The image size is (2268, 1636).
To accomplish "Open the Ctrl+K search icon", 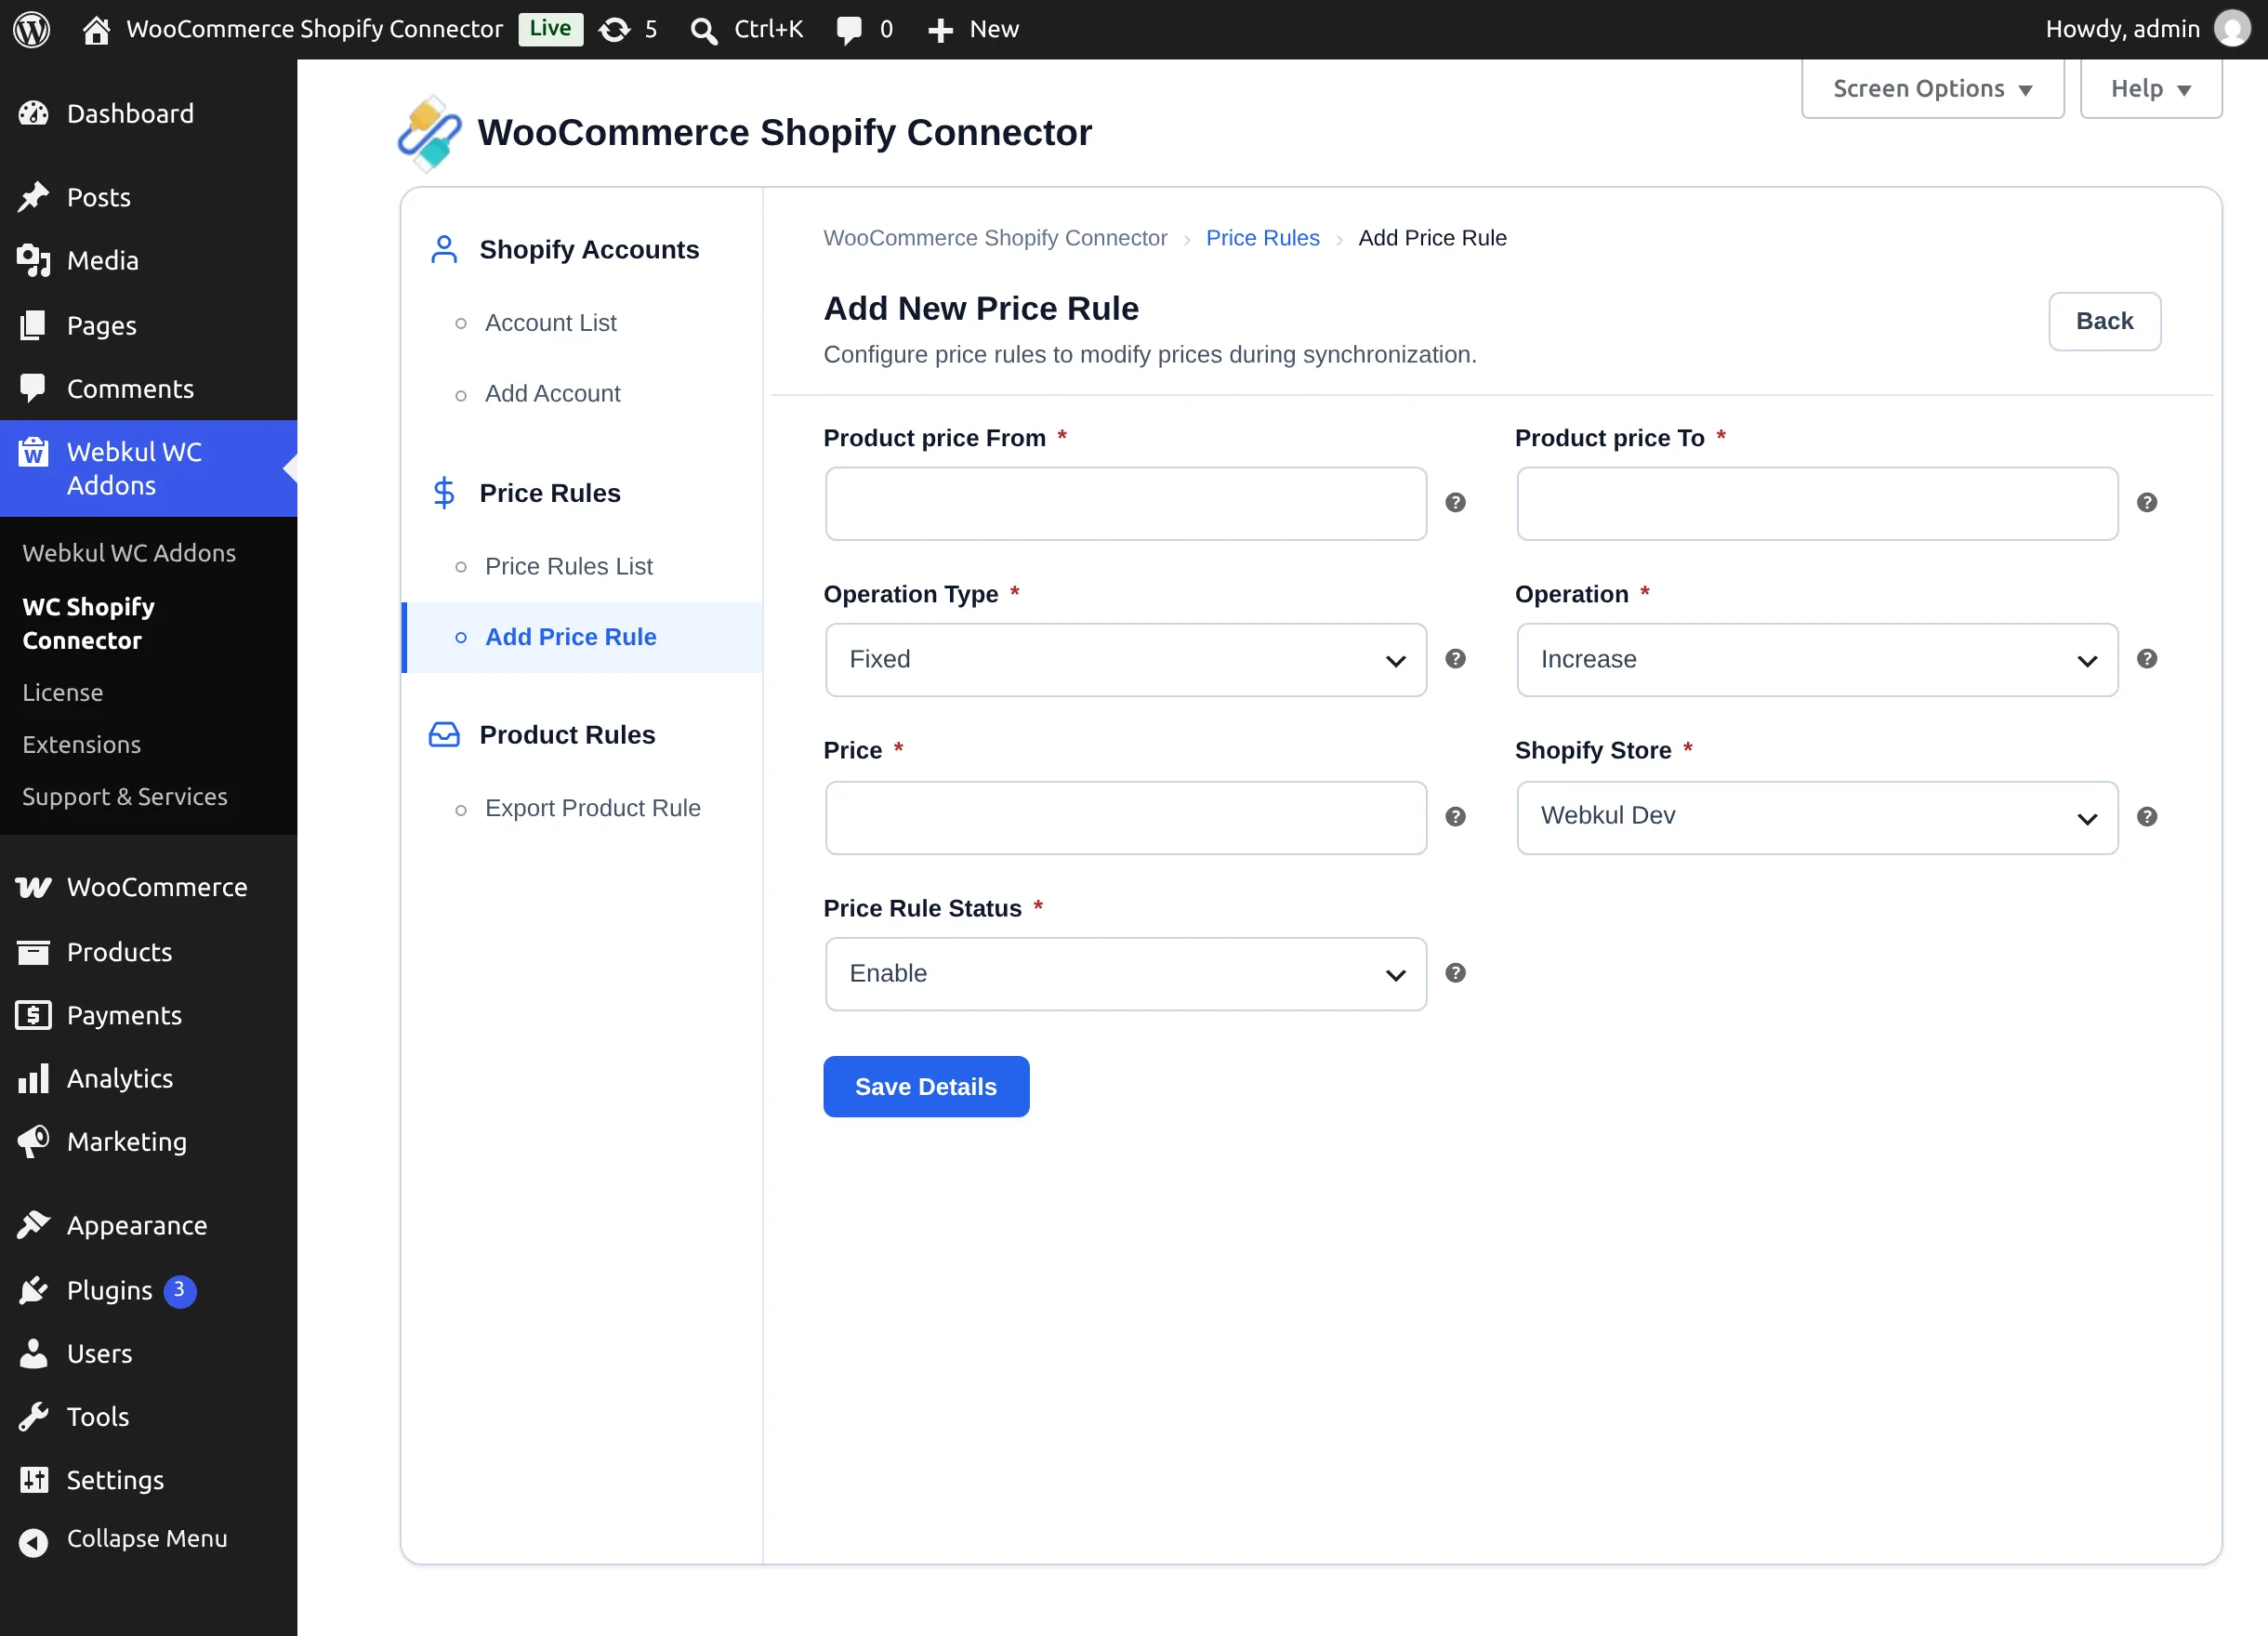I will (x=703, y=30).
